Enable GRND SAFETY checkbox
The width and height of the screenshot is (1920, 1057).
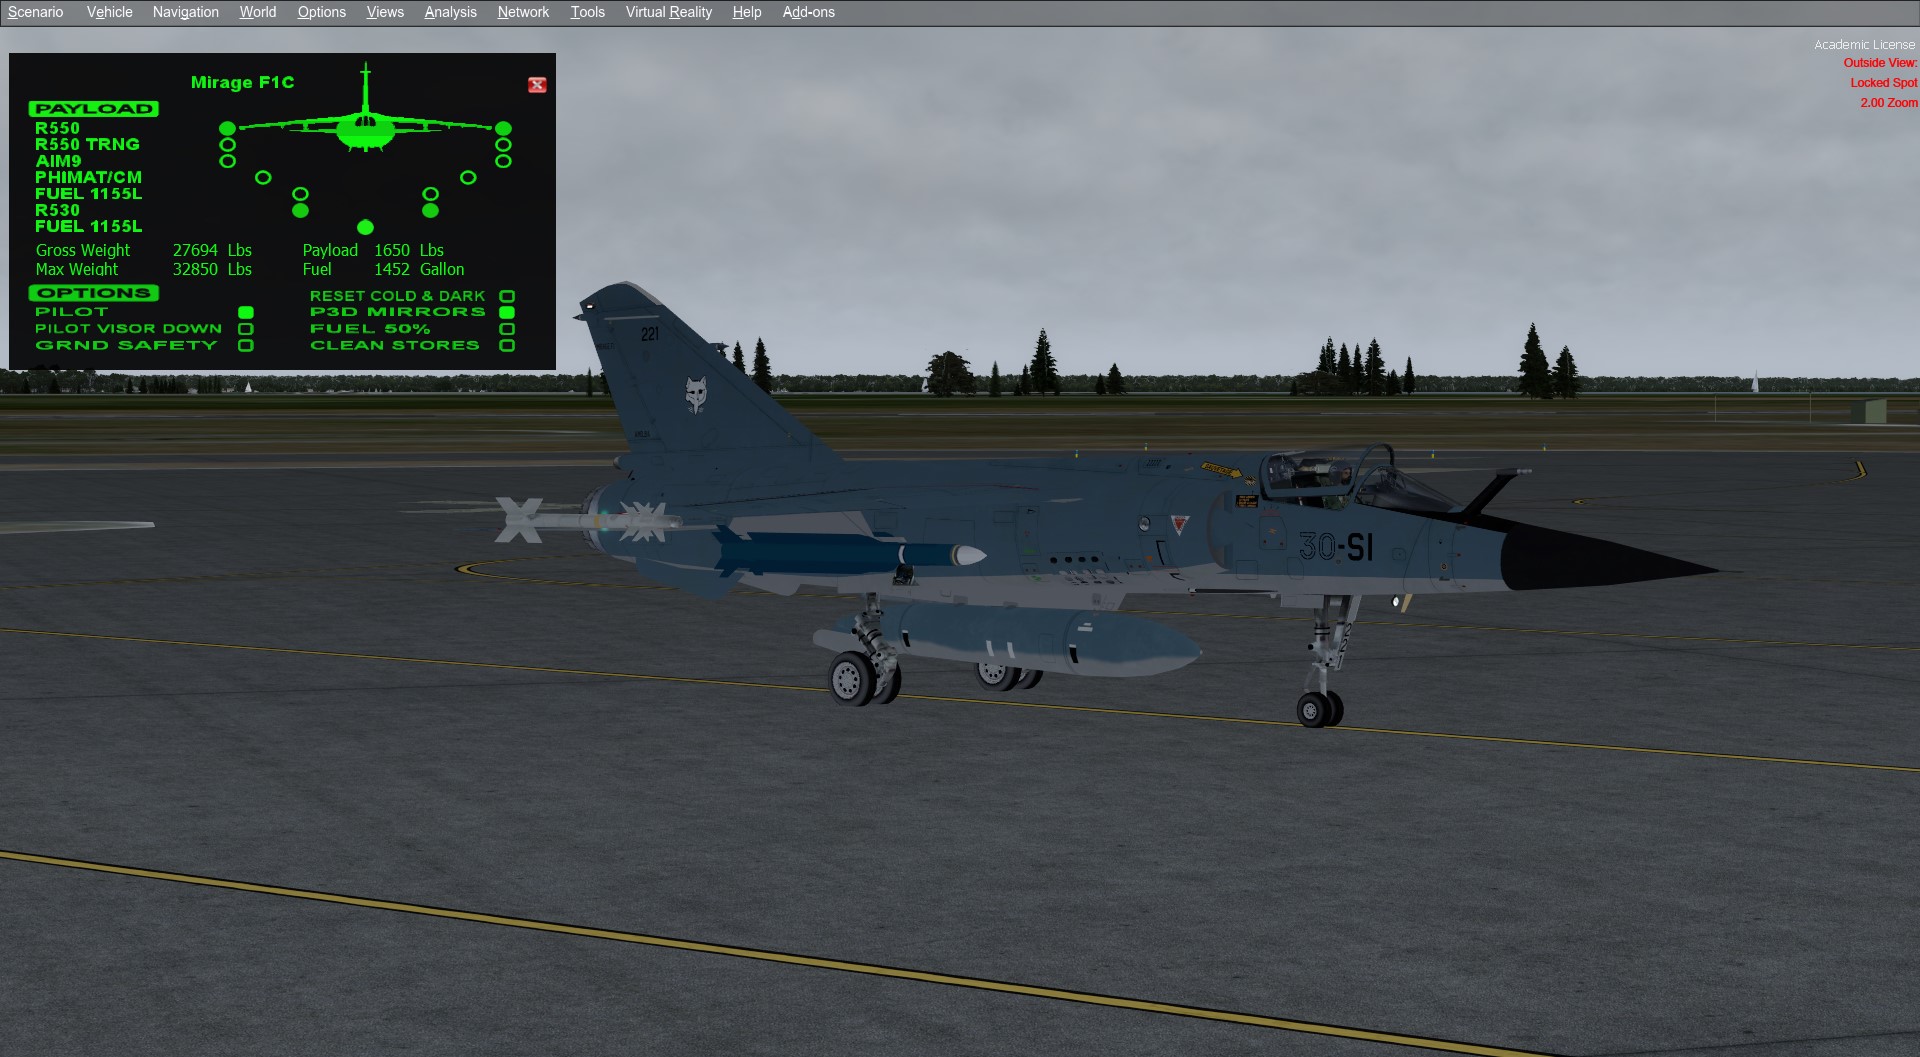pos(246,346)
